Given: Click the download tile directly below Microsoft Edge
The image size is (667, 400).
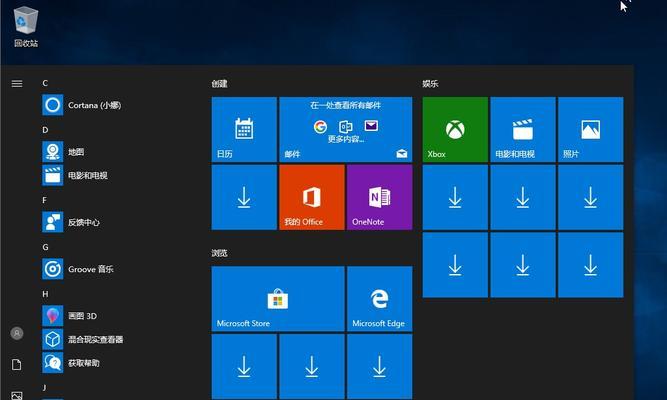Looking at the screenshot, I should 379,366.
